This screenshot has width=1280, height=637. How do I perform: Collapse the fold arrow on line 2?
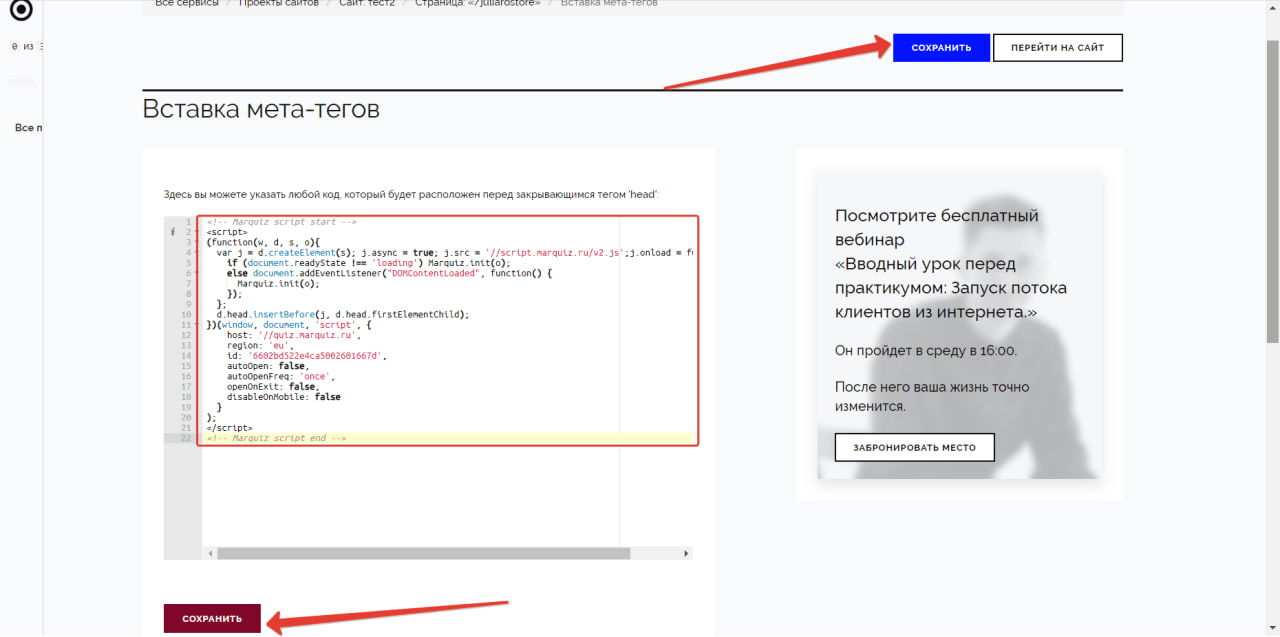click(x=198, y=231)
